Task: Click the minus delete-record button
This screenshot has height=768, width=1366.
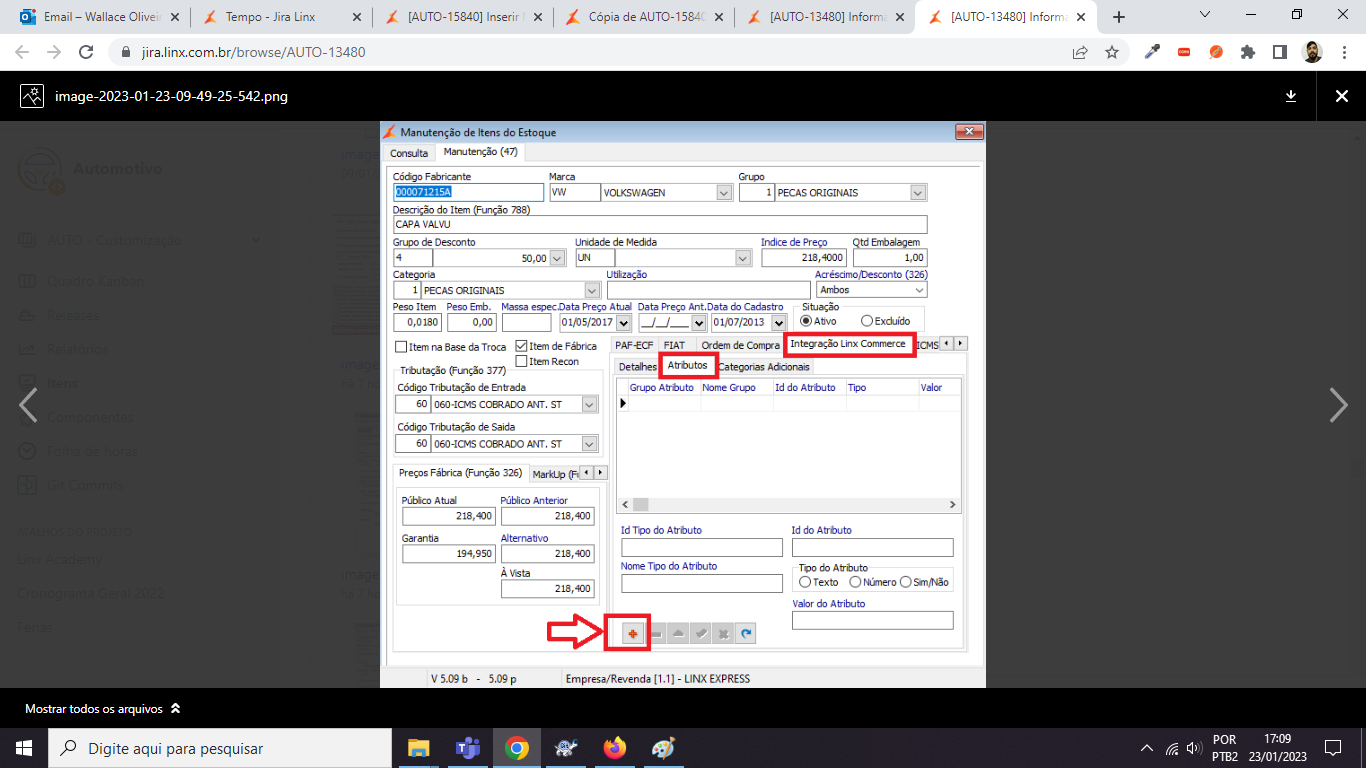Action: pos(656,633)
